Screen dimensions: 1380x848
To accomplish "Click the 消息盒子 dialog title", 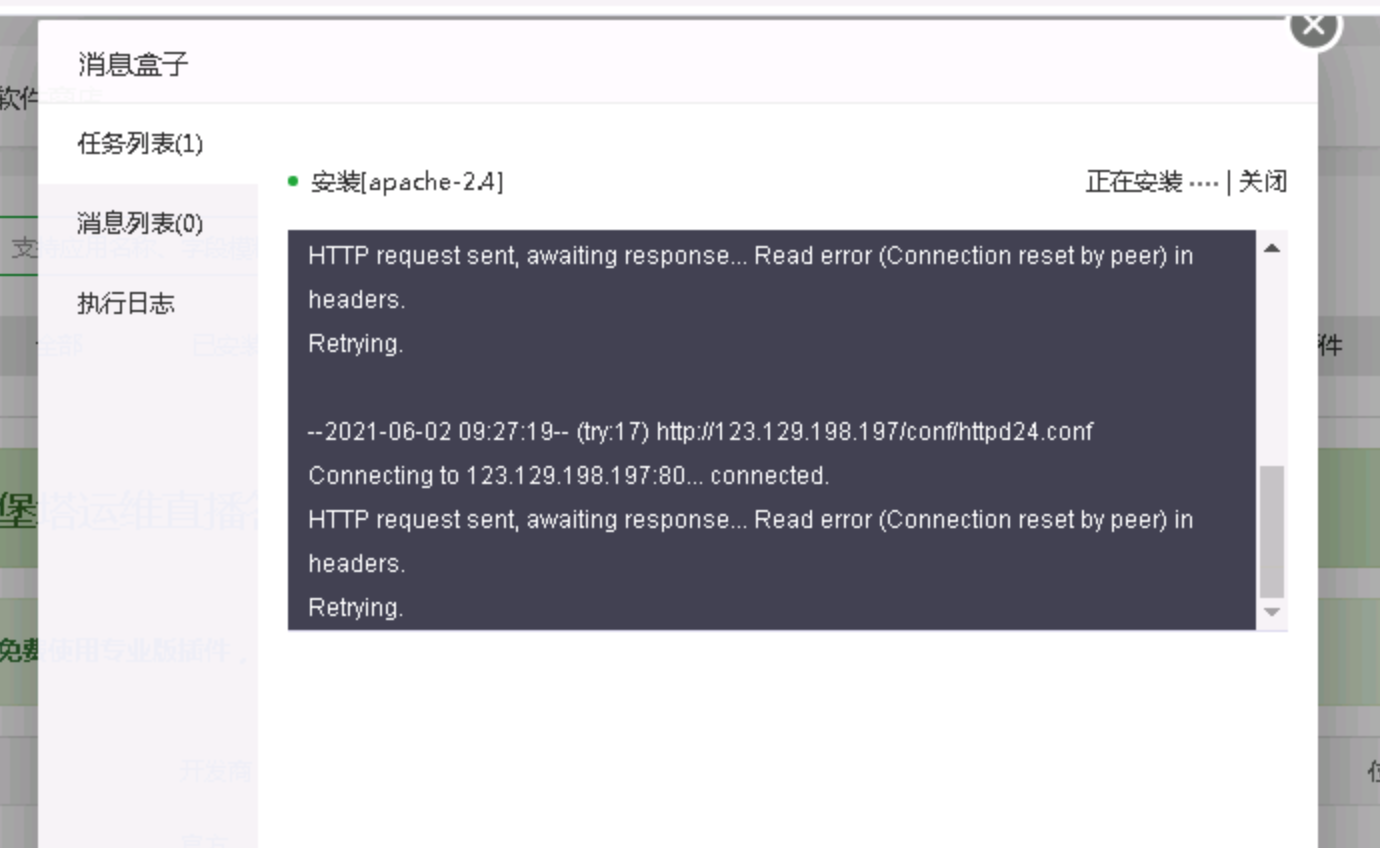I will click(133, 65).
